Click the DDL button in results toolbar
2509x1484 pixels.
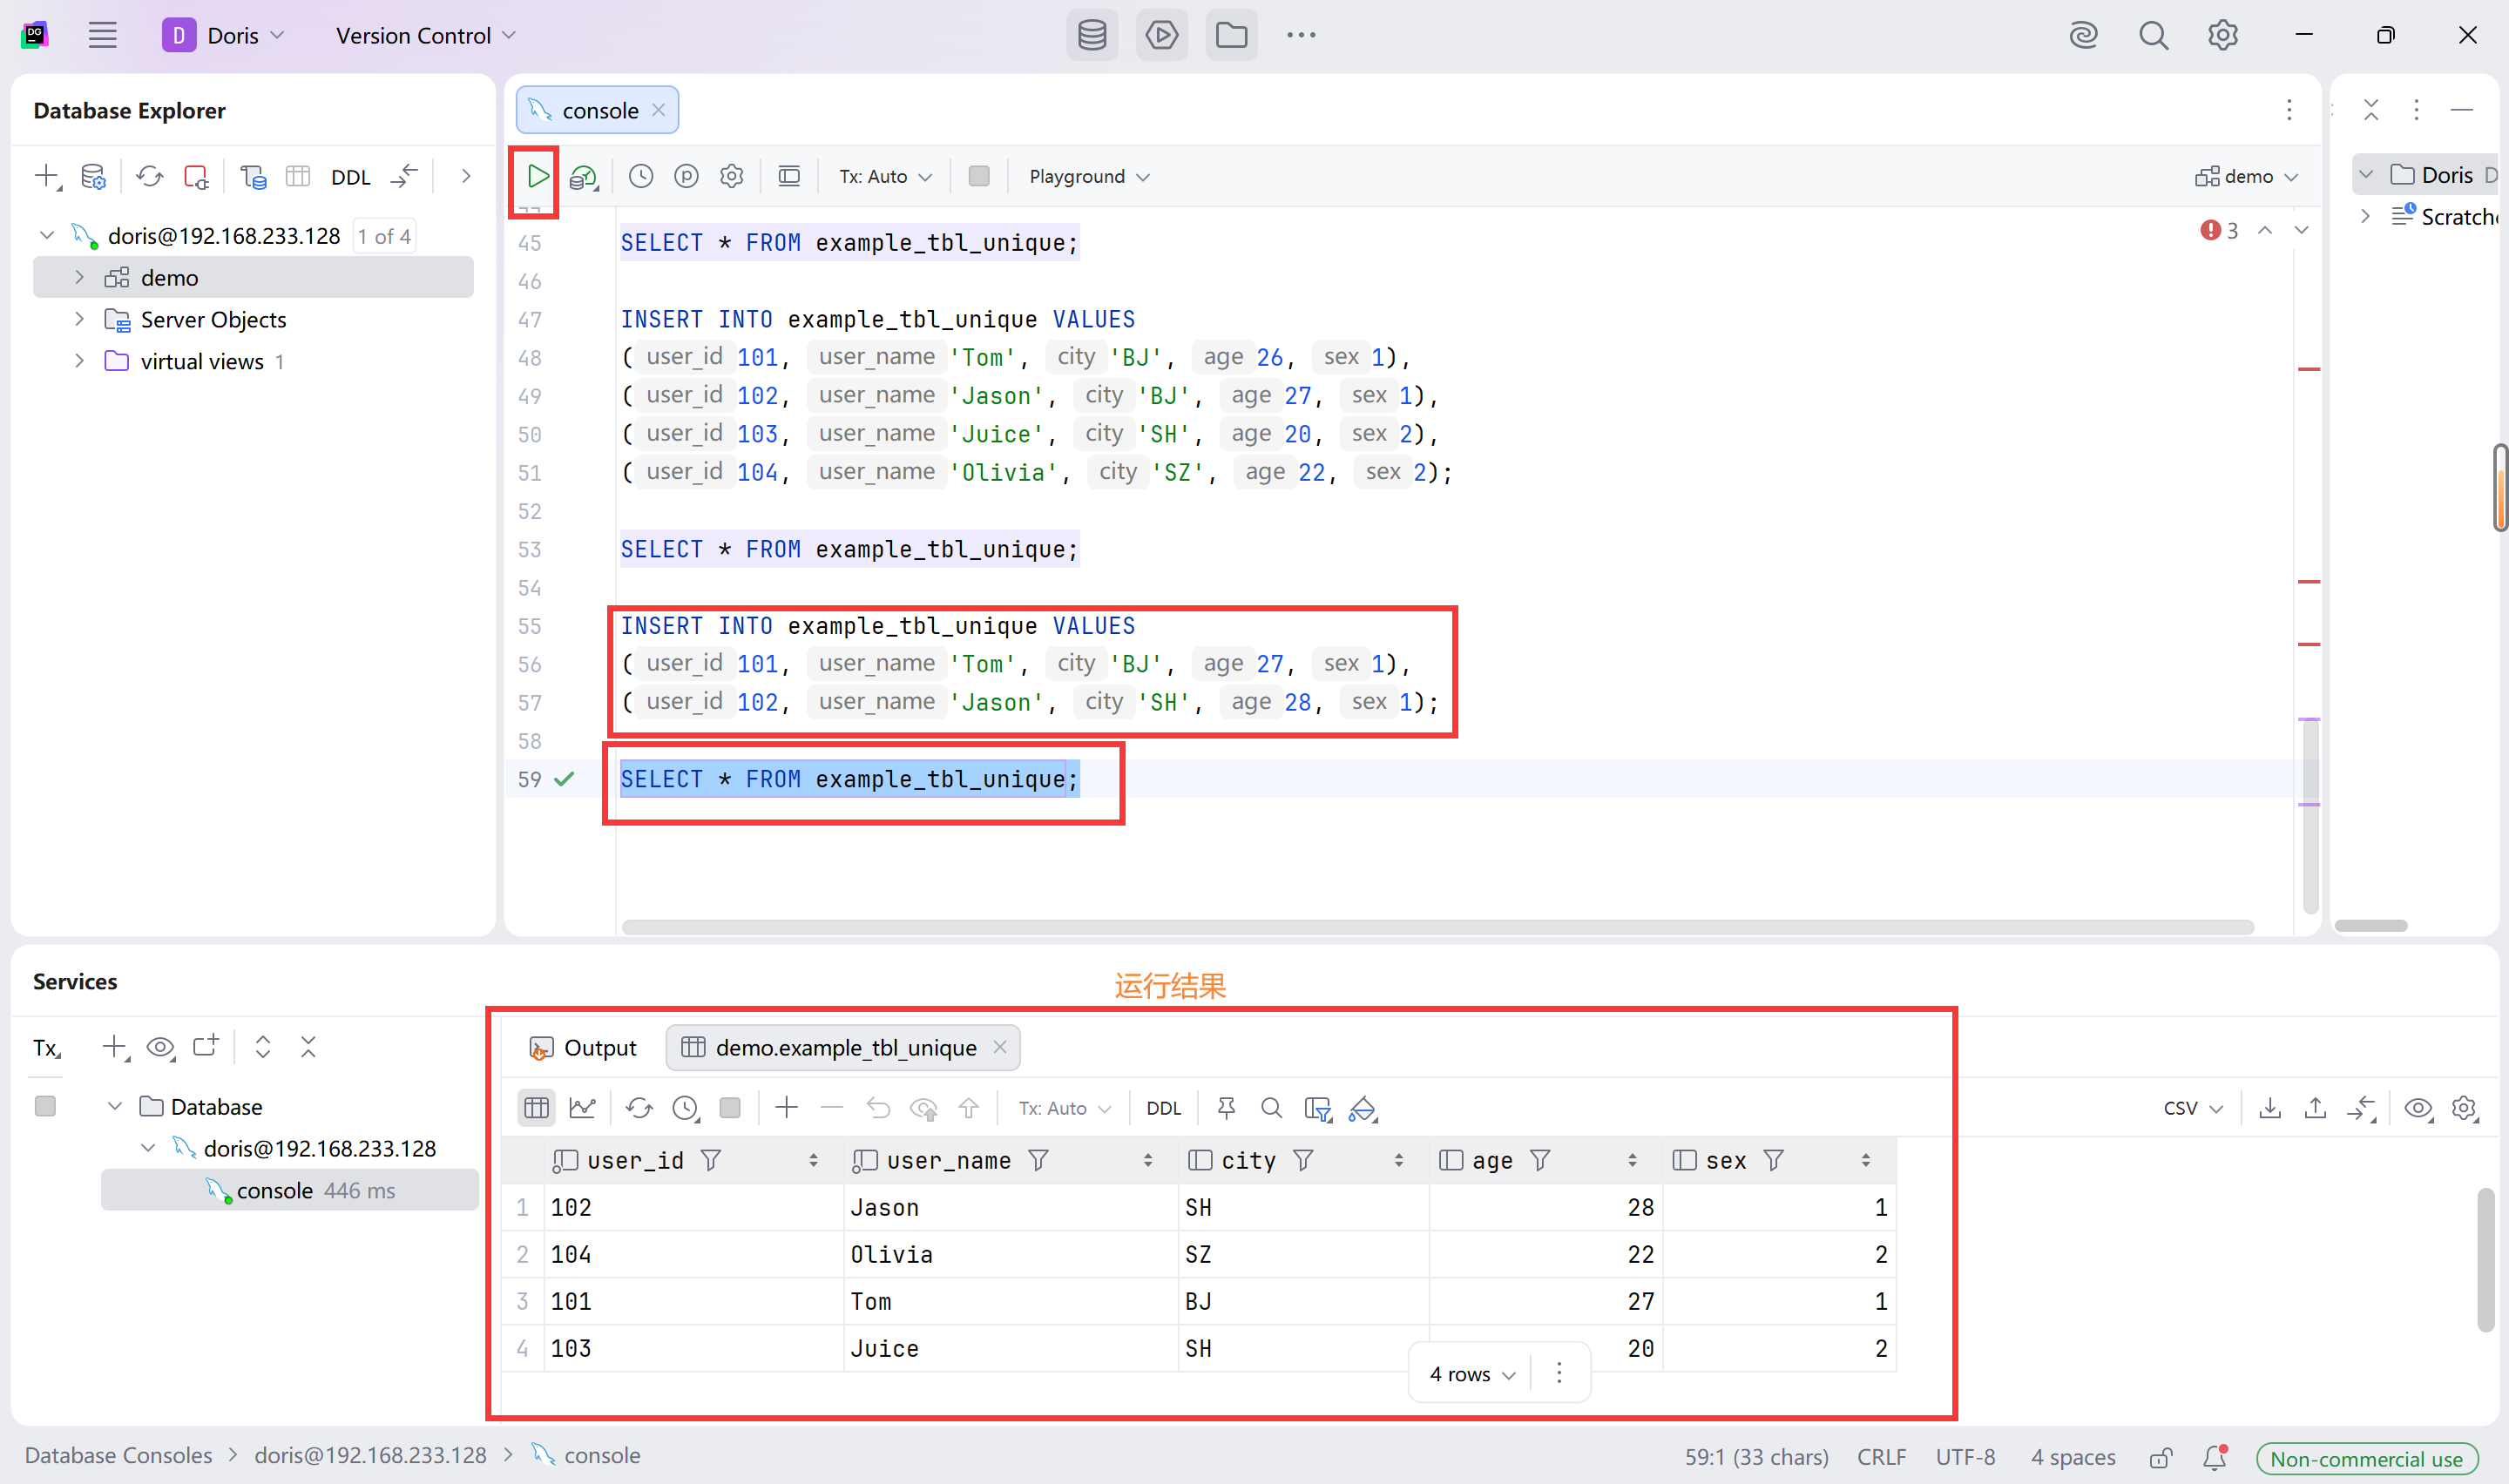click(1163, 1107)
